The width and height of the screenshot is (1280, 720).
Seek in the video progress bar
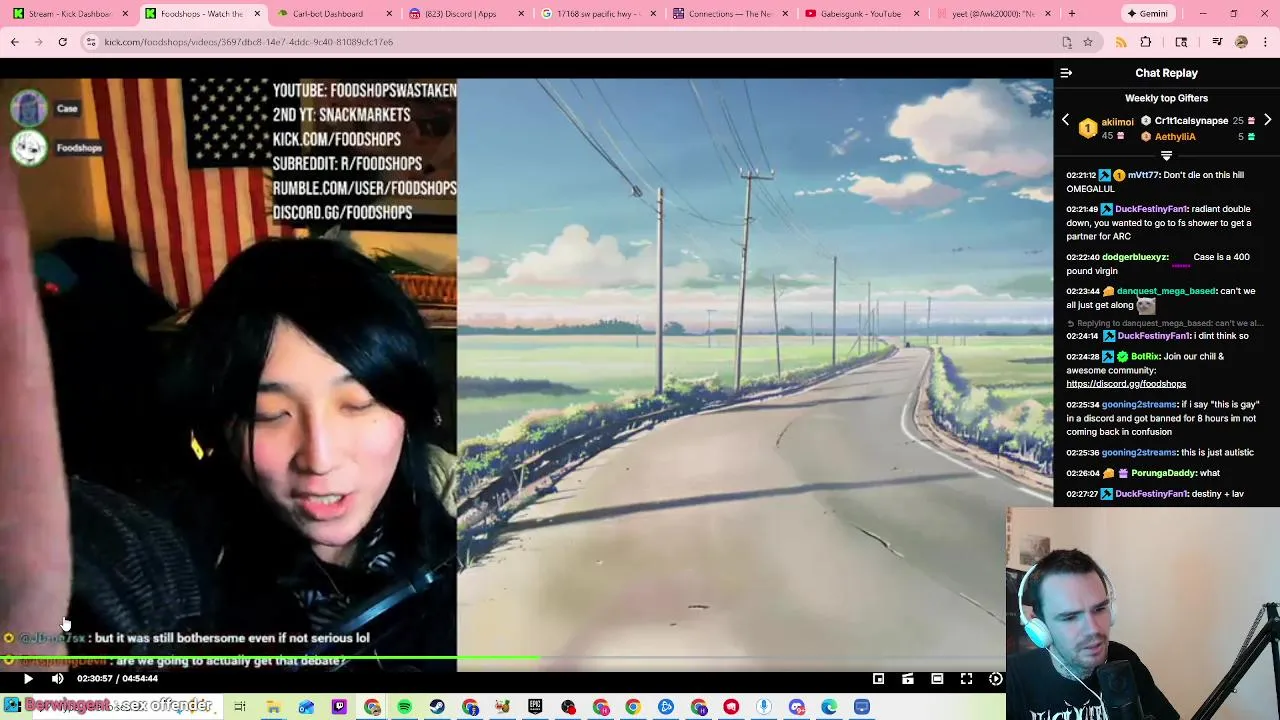coord(502,659)
